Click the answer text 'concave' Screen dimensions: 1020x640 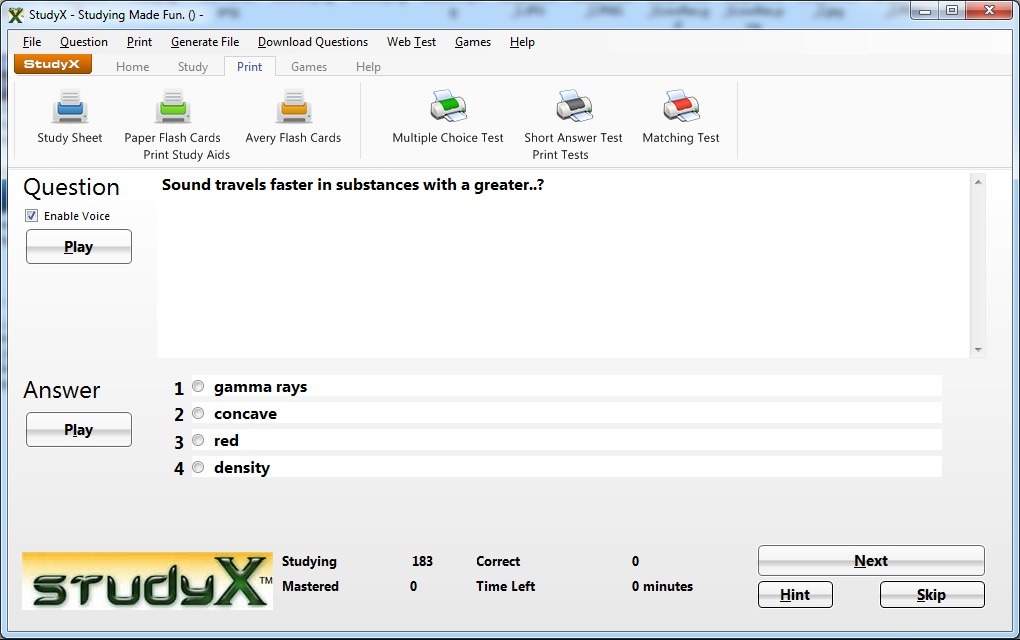pos(245,414)
